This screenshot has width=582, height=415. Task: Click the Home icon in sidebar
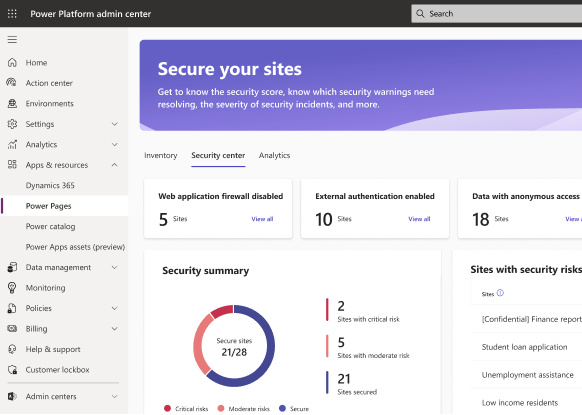(12, 62)
